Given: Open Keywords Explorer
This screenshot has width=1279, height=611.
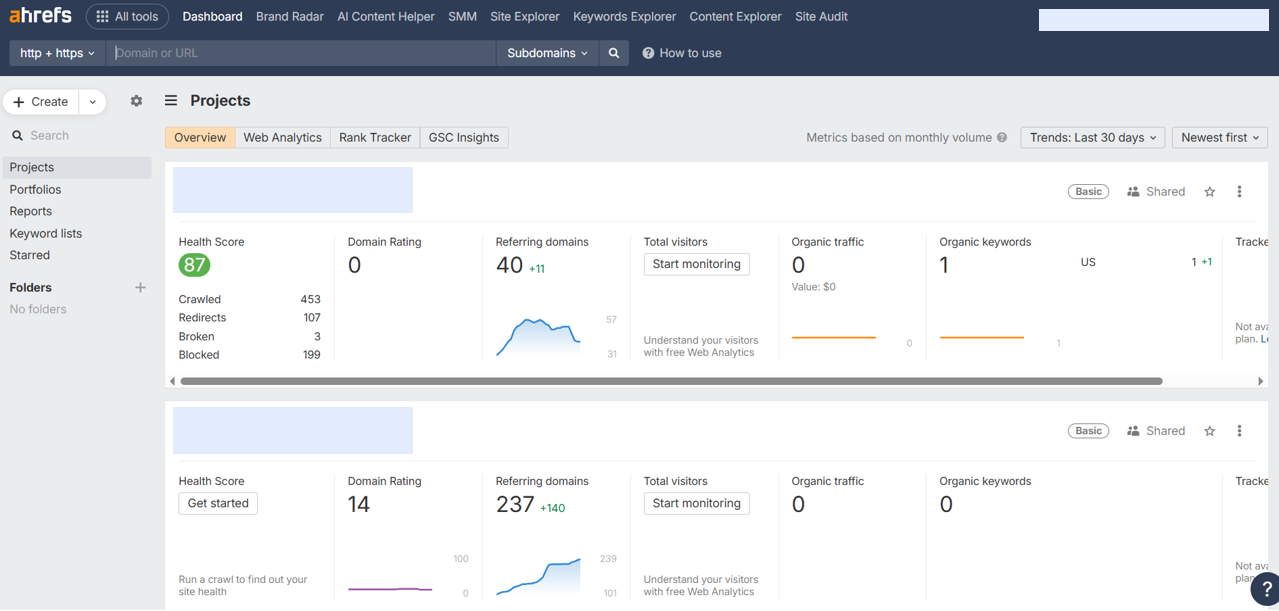Looking at the screenshot, I should (x=625, y=16).
